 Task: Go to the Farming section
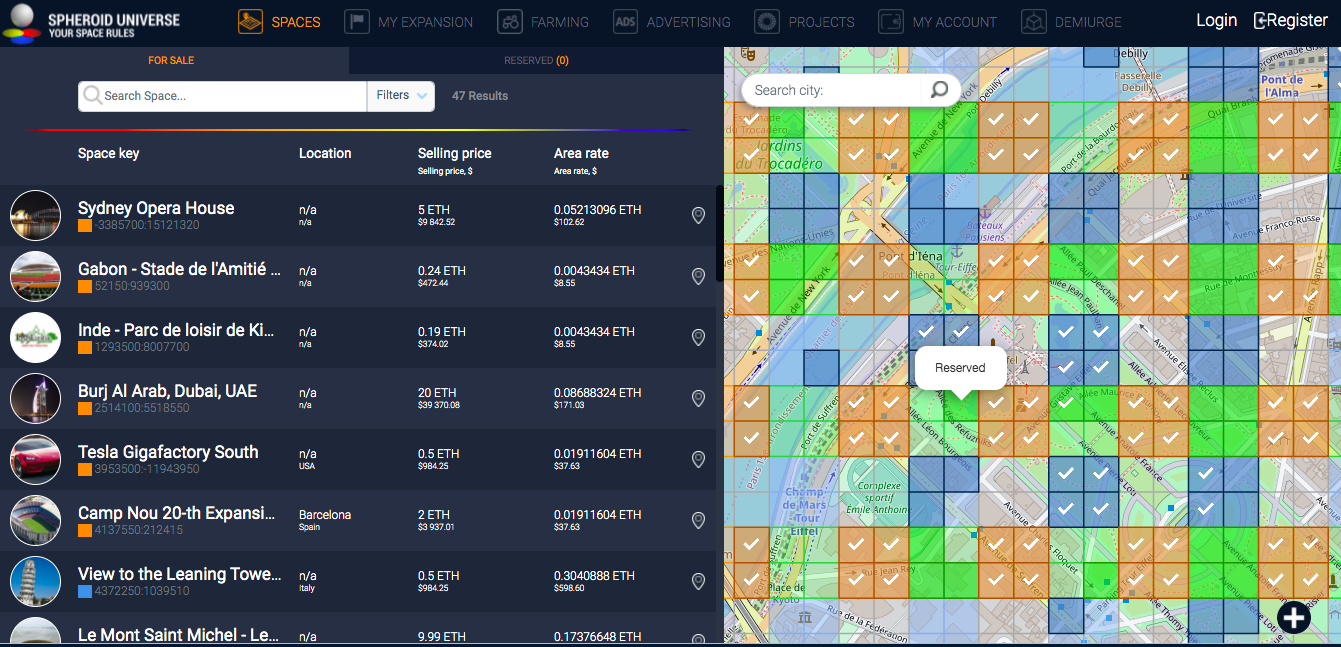[543, 22]
